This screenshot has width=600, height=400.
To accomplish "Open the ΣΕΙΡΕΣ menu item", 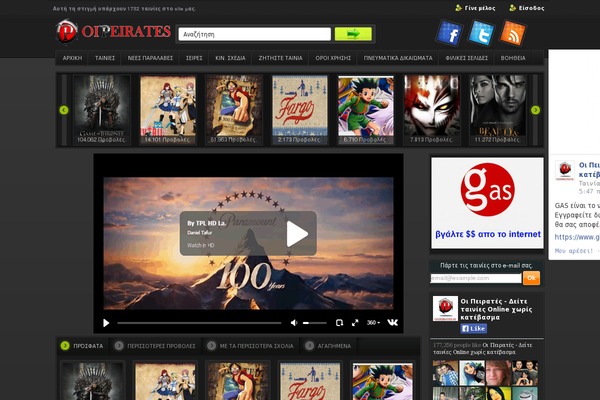I will coord(194,58).
